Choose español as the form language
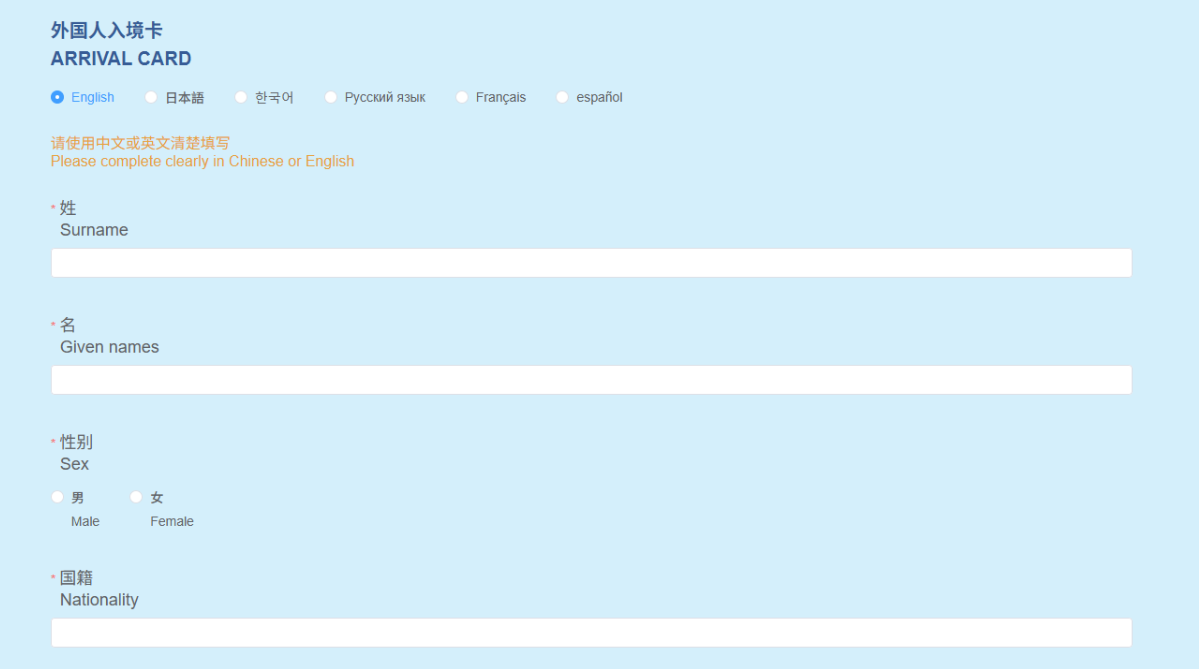Screen dimensions: 1199x669 562,97
